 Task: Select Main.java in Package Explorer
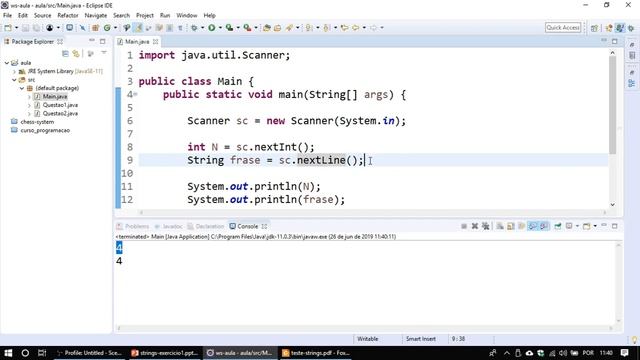[x=55, y=97]
